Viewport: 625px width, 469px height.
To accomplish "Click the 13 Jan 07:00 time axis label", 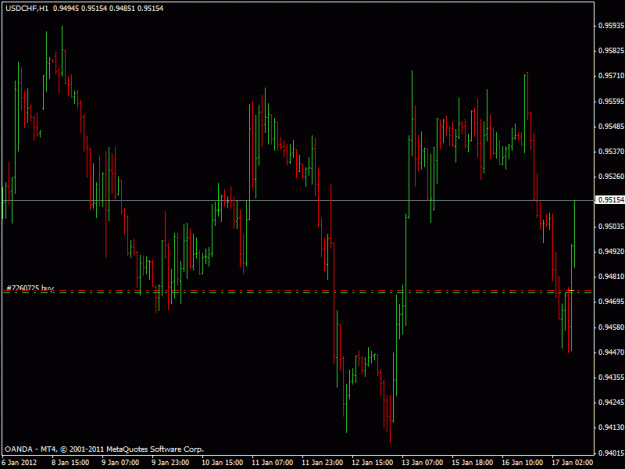I will click(422, 463).
